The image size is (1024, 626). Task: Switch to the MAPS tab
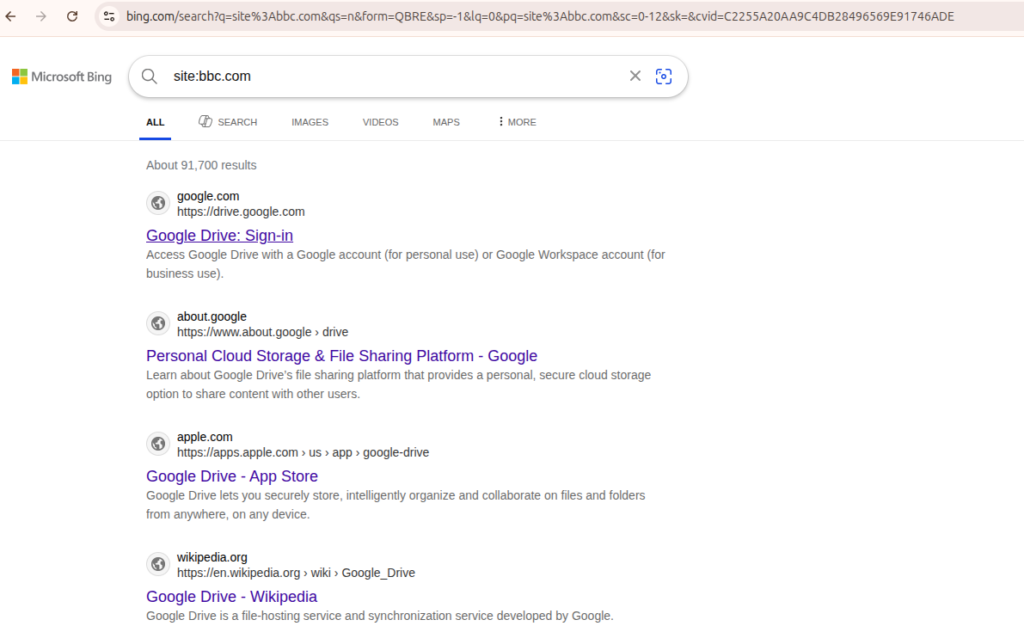(x=446, y=121)
